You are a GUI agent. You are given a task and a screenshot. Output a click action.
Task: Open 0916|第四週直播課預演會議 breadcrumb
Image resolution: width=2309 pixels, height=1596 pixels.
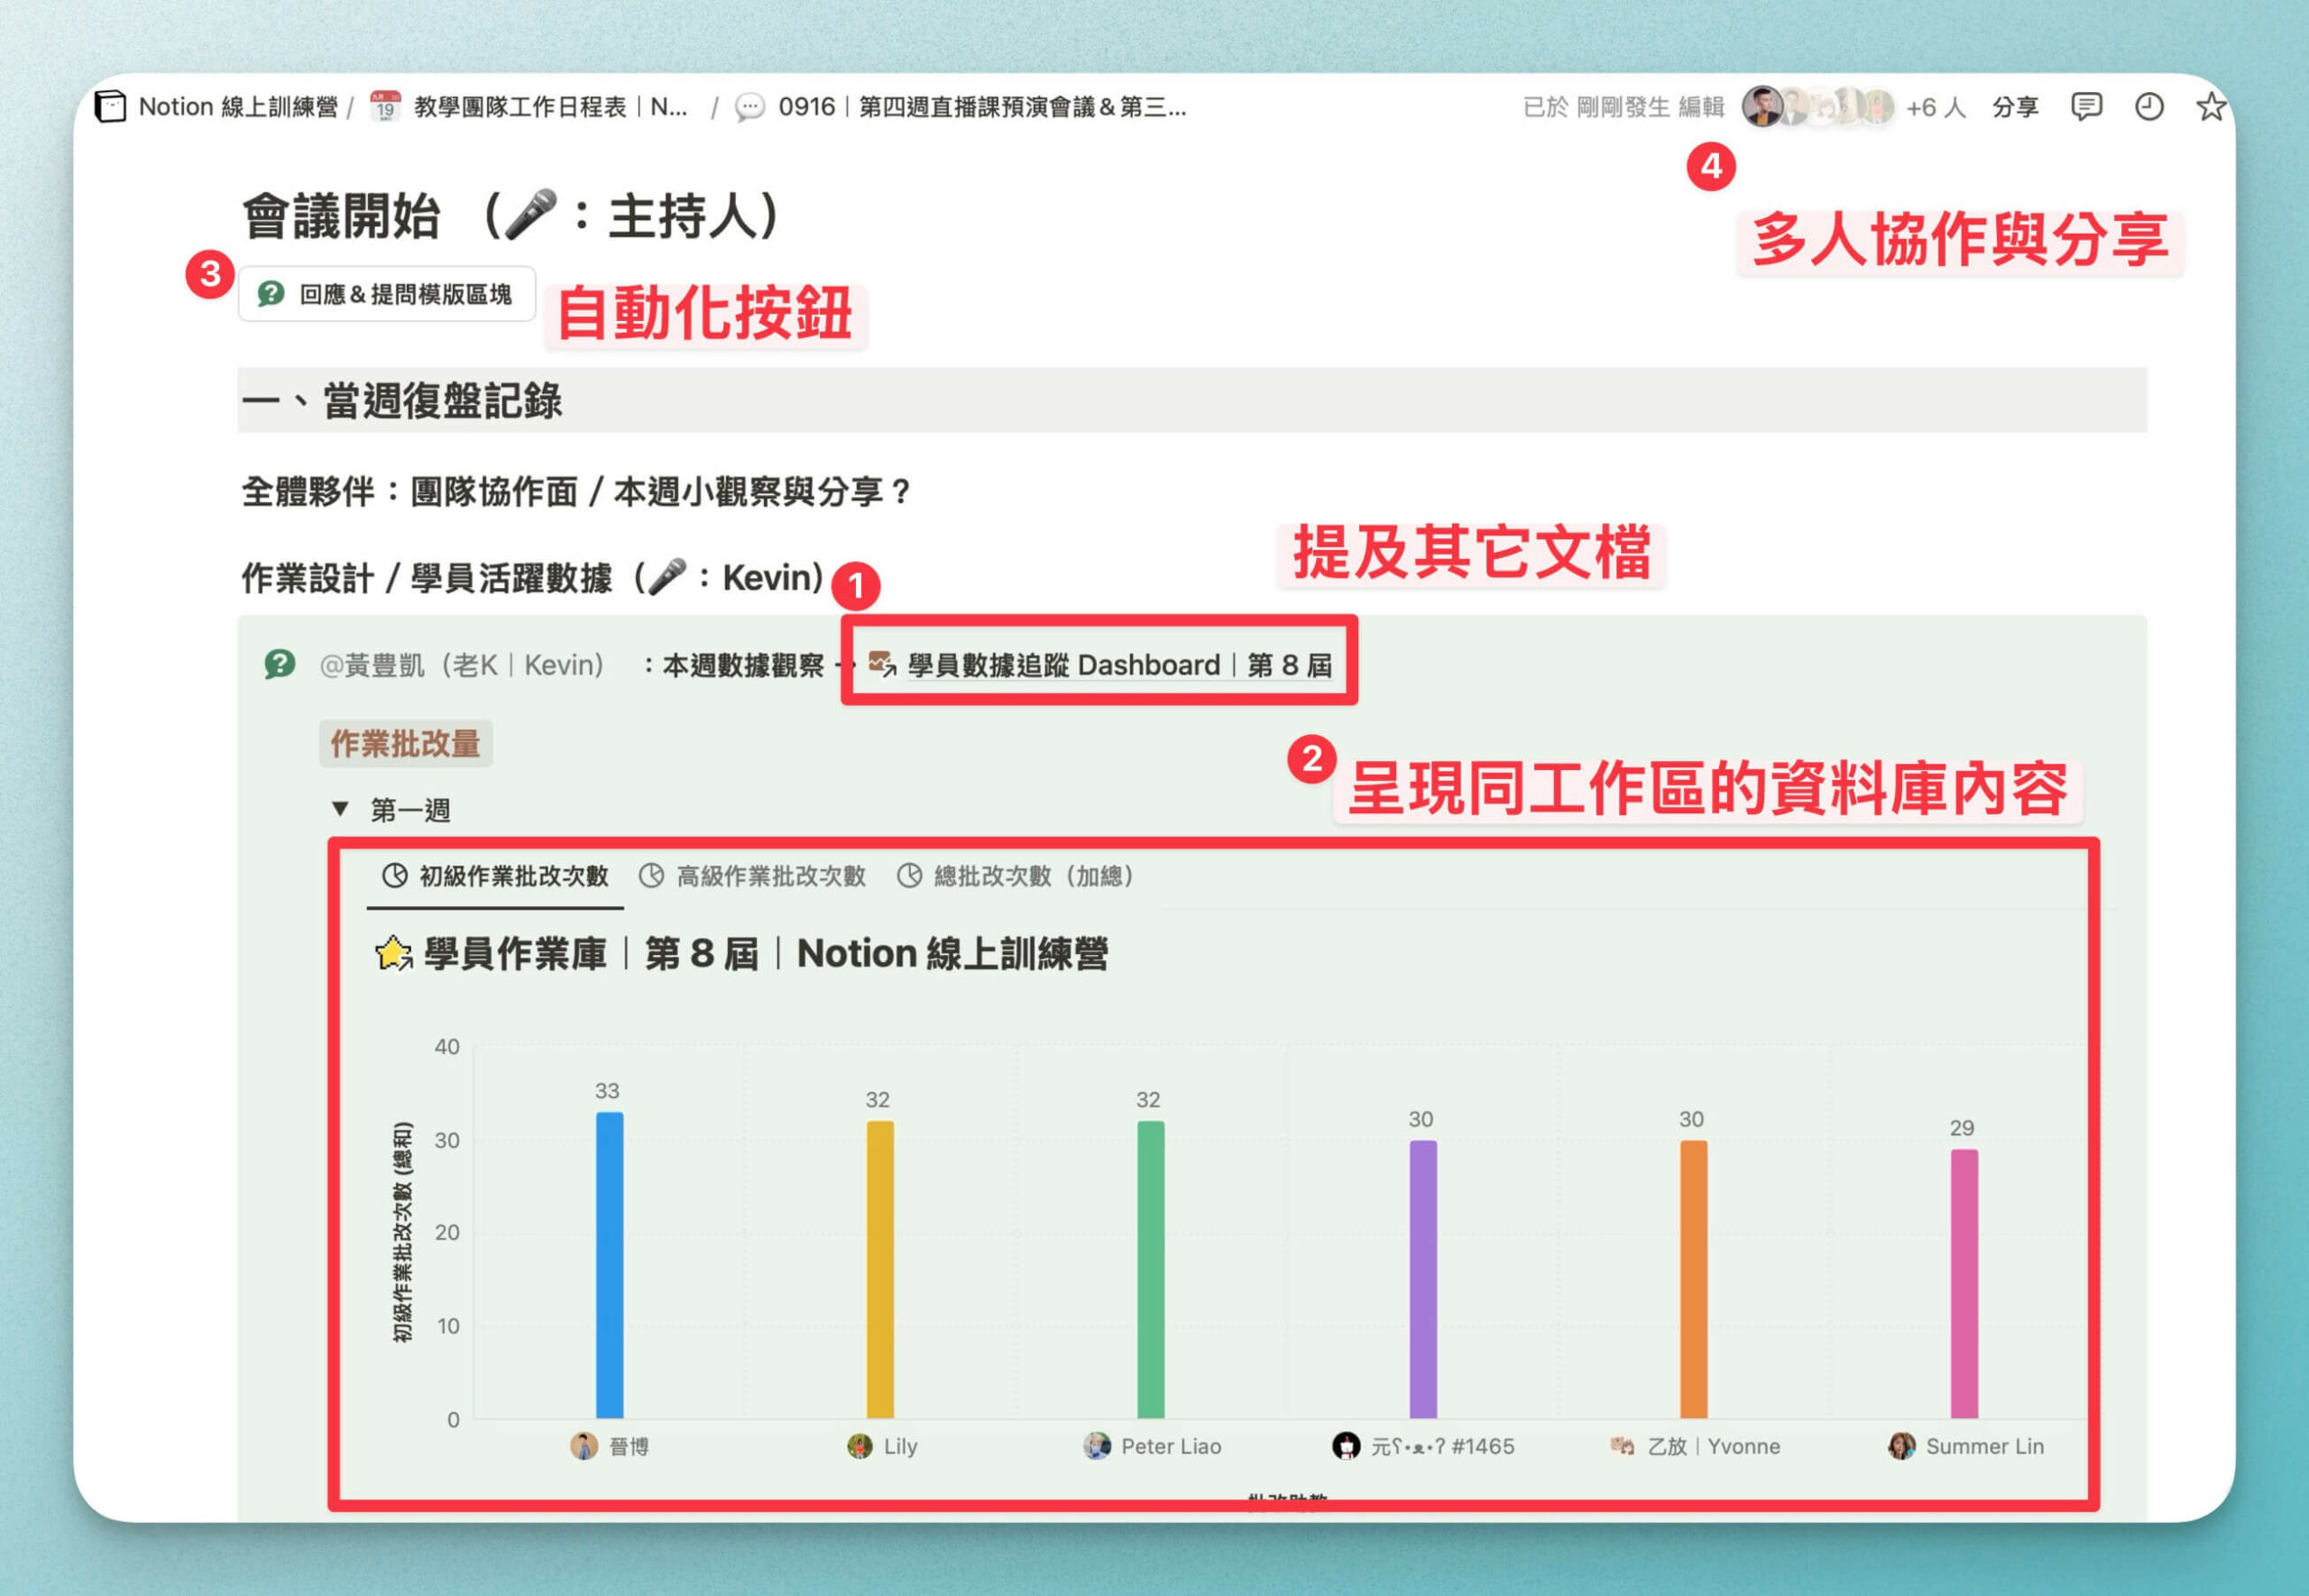point(982,106)
